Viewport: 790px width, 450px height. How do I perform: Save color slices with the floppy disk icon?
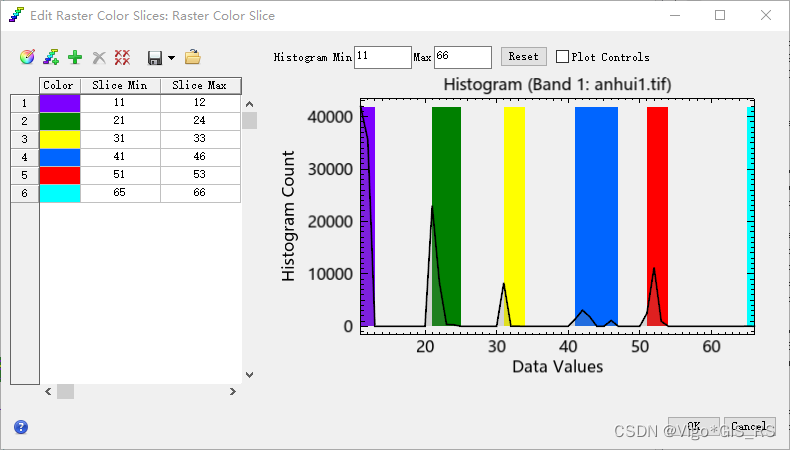155,58
